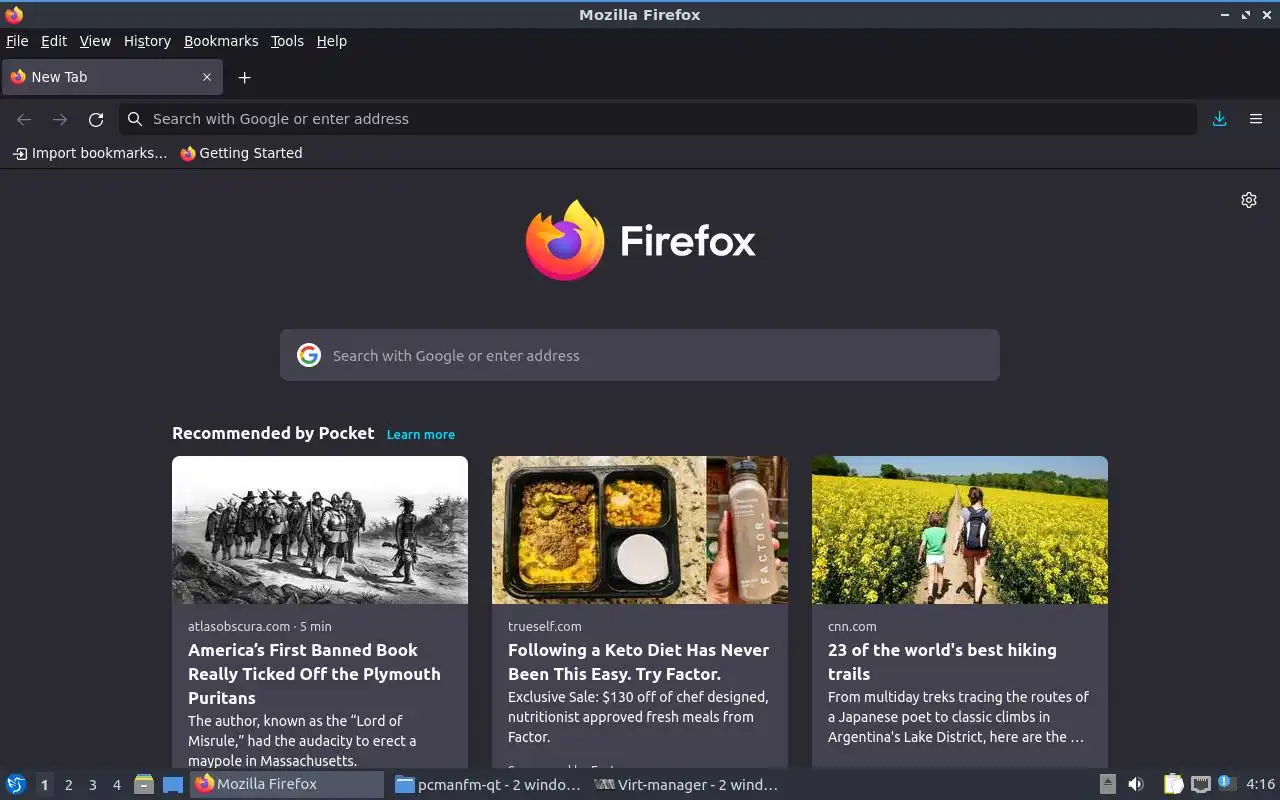Open the Puritans engraving article thumbnail
The image size is (1280, 800).
tap(320, 530)
